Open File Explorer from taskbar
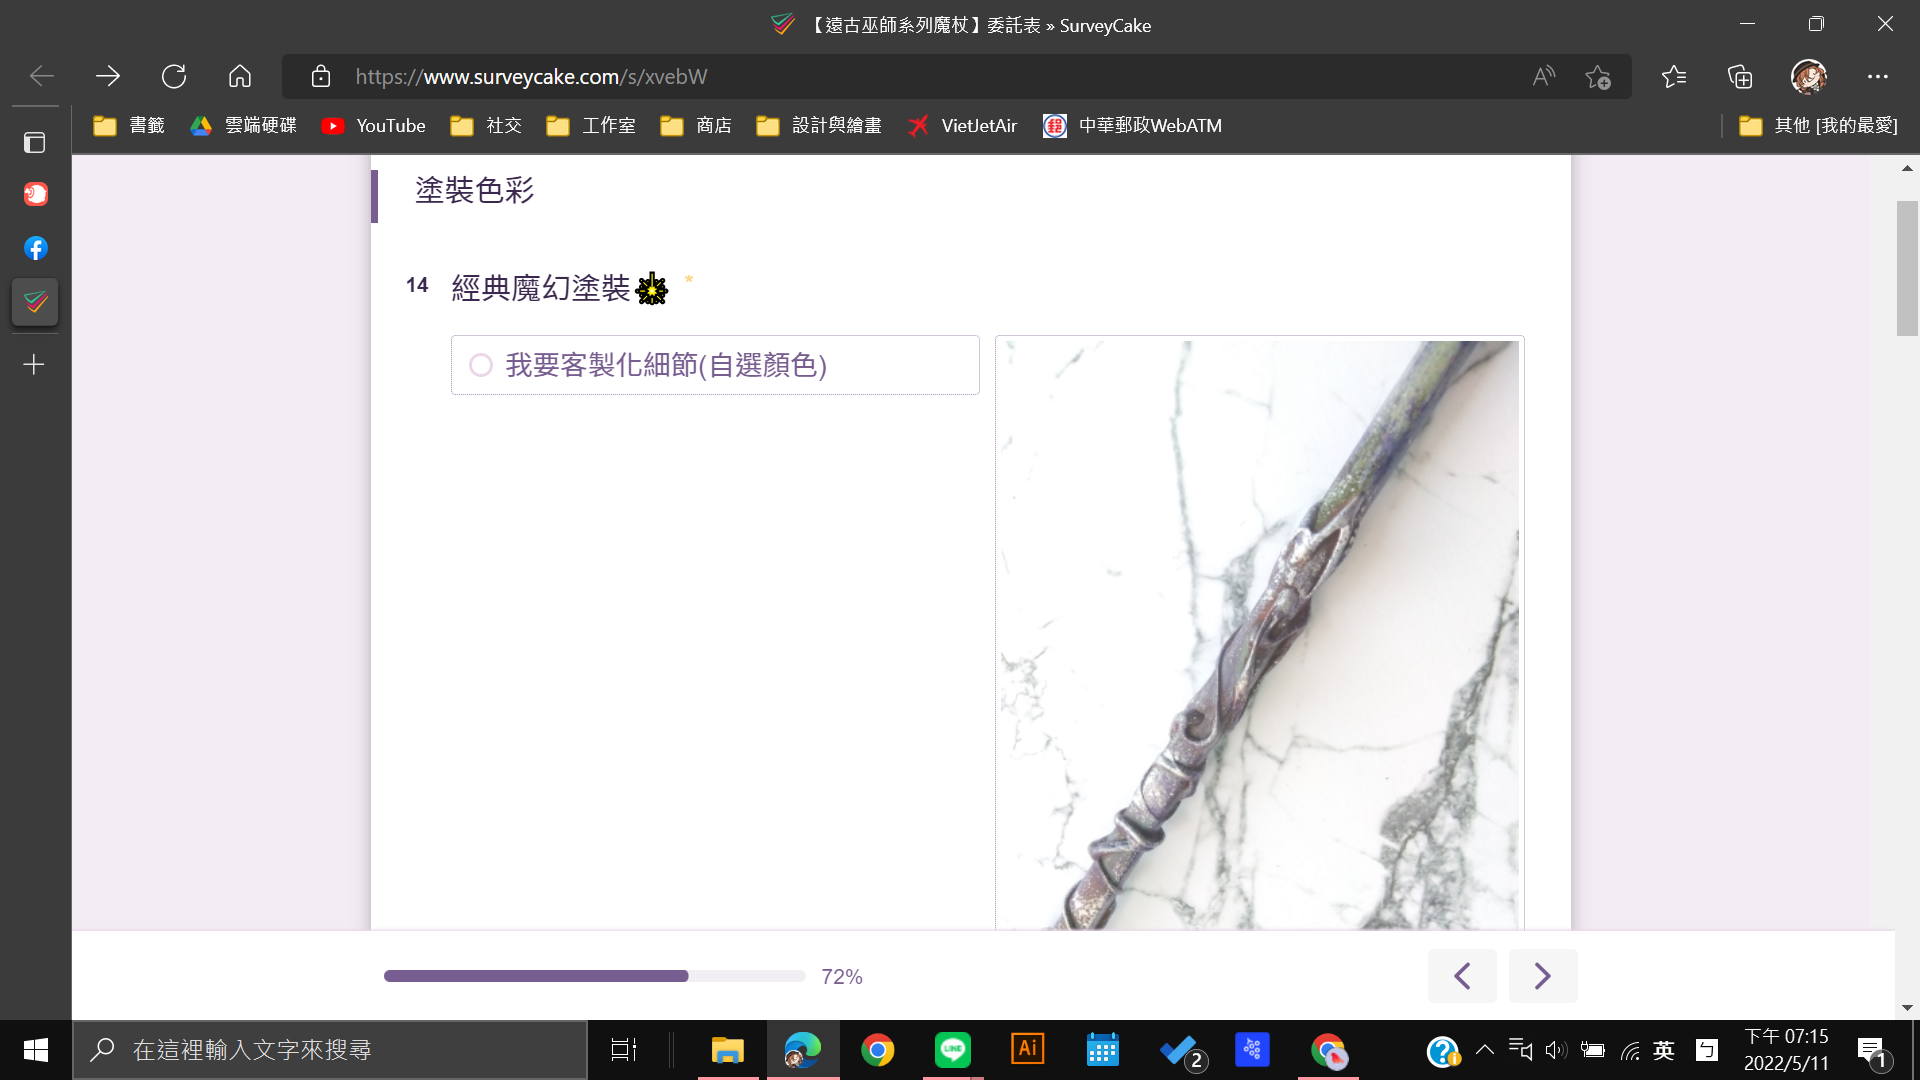Viewport: 1920px width, 1080px height. [728, 1050]
